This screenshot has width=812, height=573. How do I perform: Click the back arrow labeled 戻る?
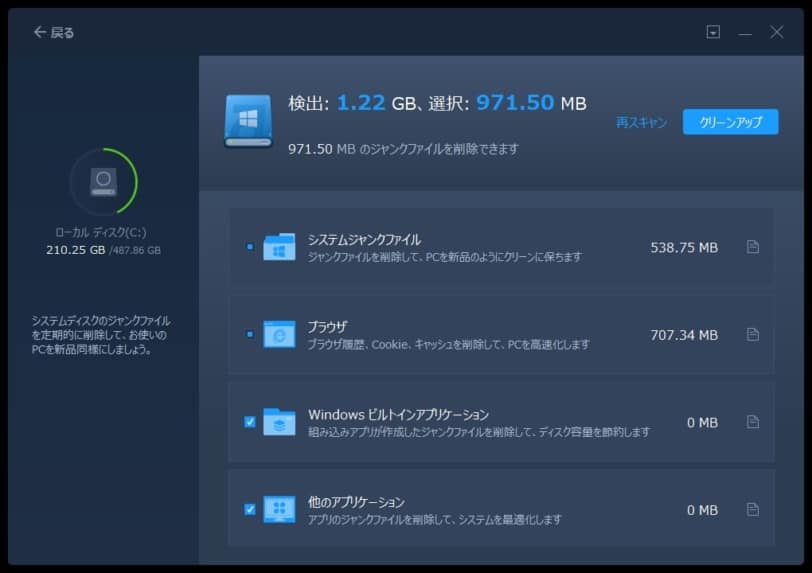(54, 32)
